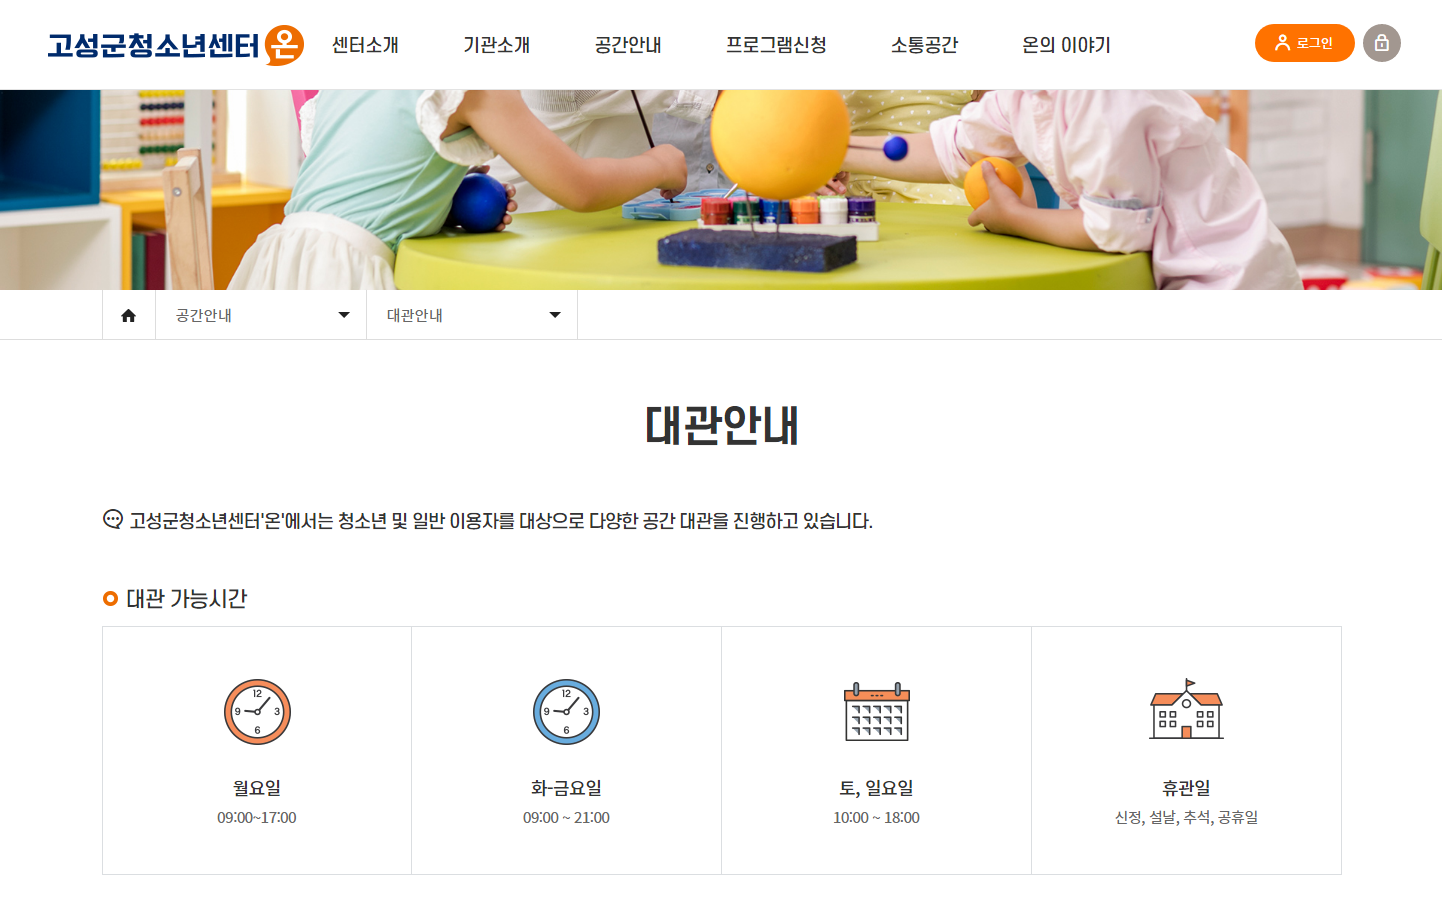
Task: Open the 프로그램신청 menu
Action: [776, 45]
